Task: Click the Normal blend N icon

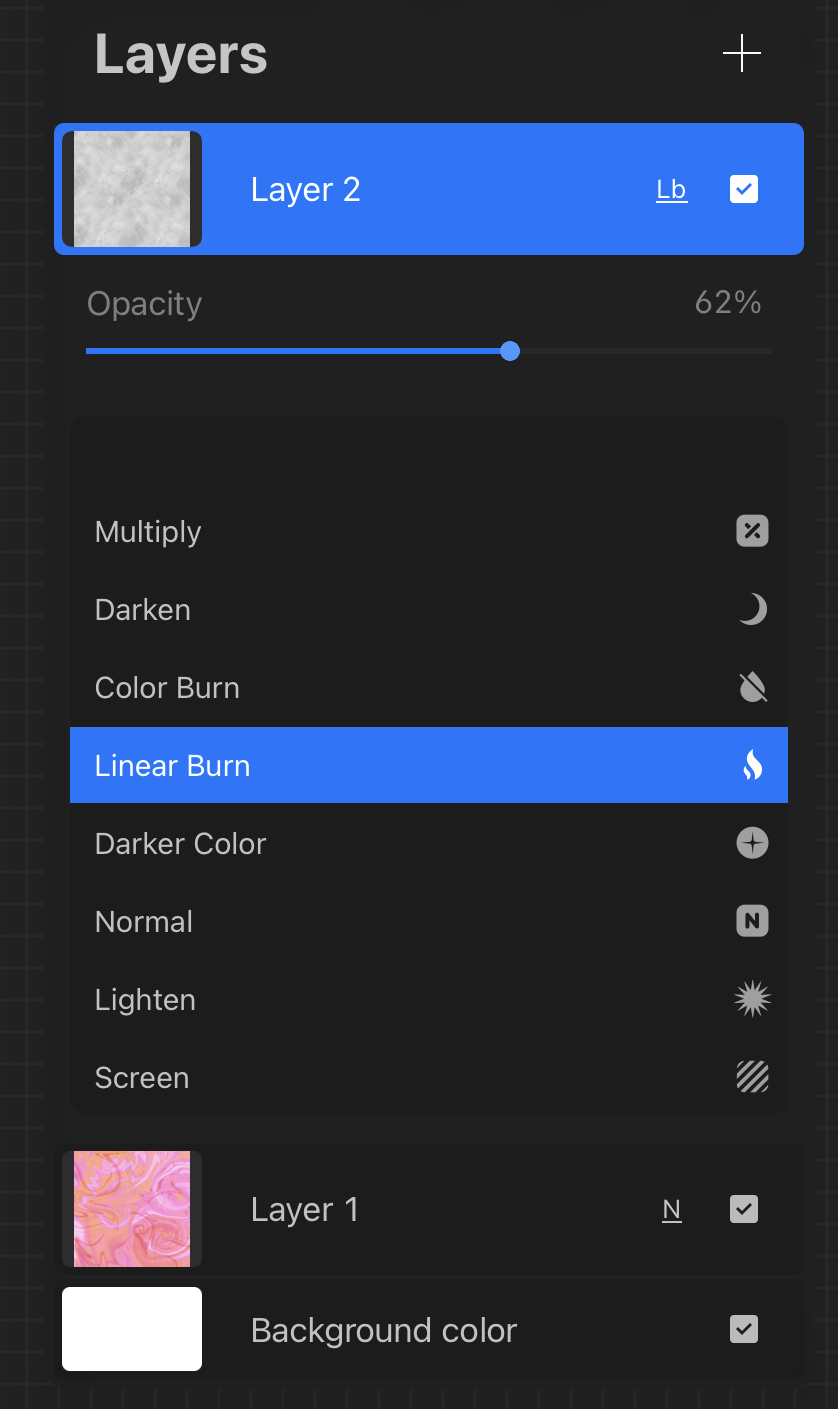Action: [752, 921]
